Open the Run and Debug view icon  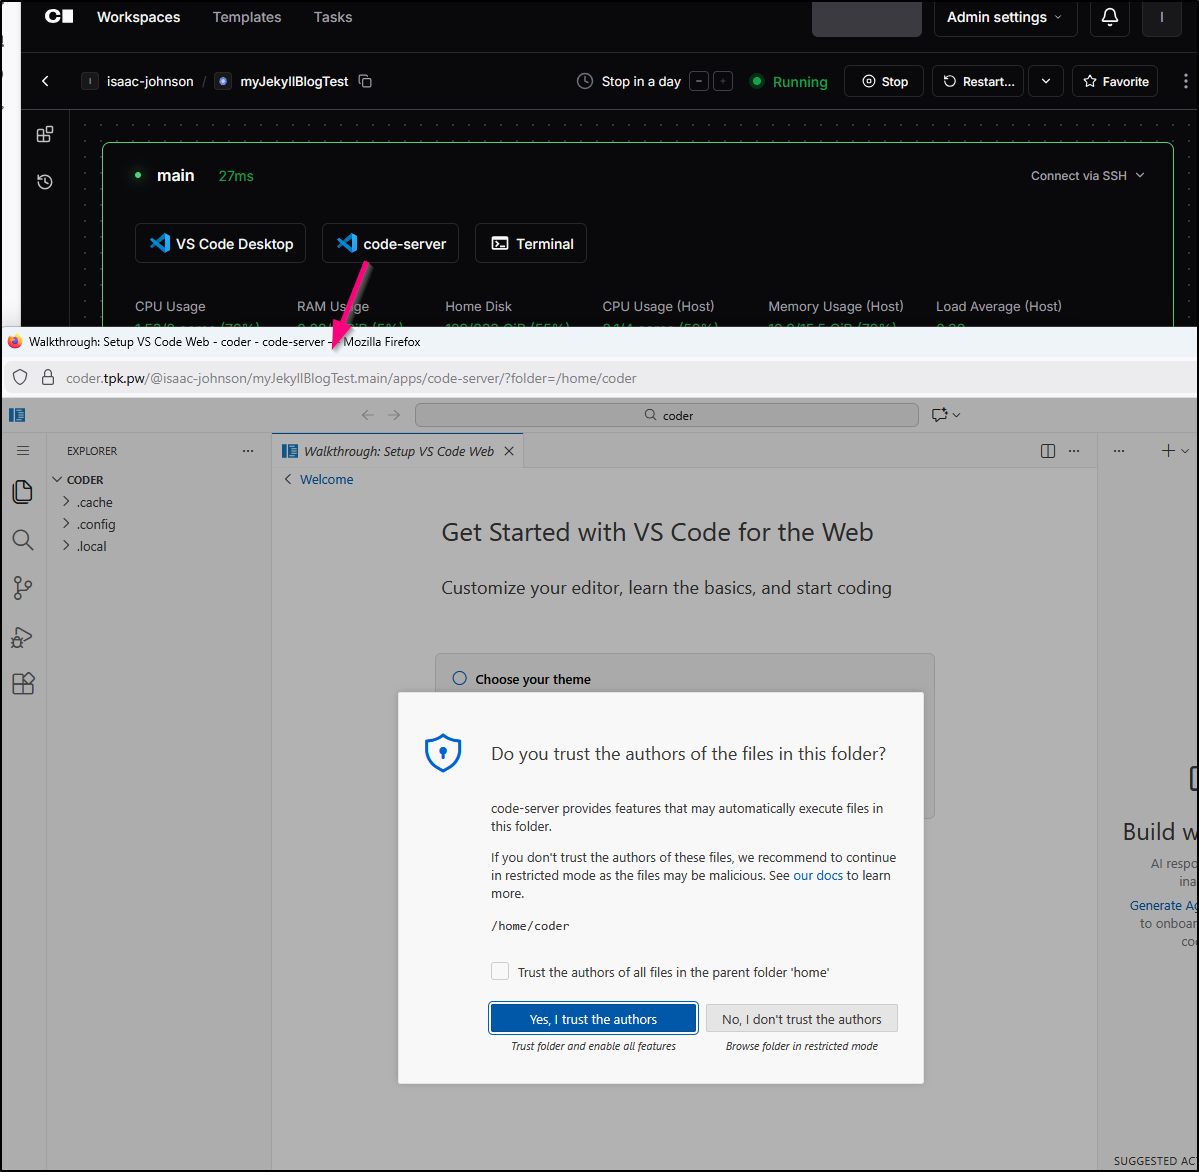click(22, 637)
